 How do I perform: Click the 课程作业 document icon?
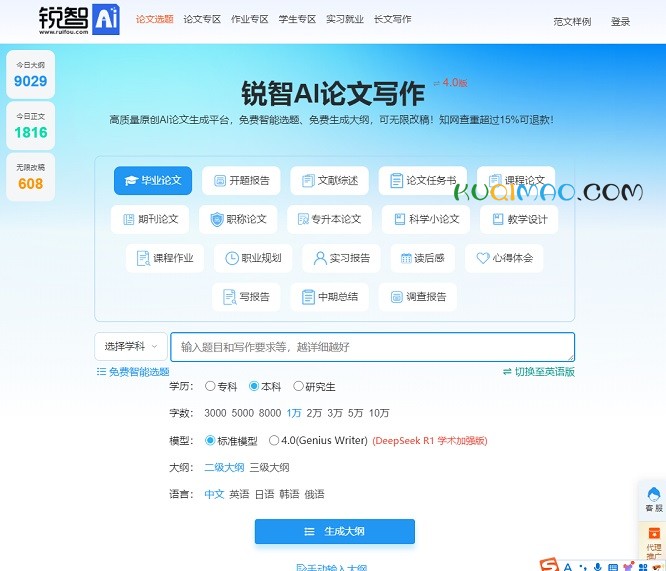click(143, 258)
